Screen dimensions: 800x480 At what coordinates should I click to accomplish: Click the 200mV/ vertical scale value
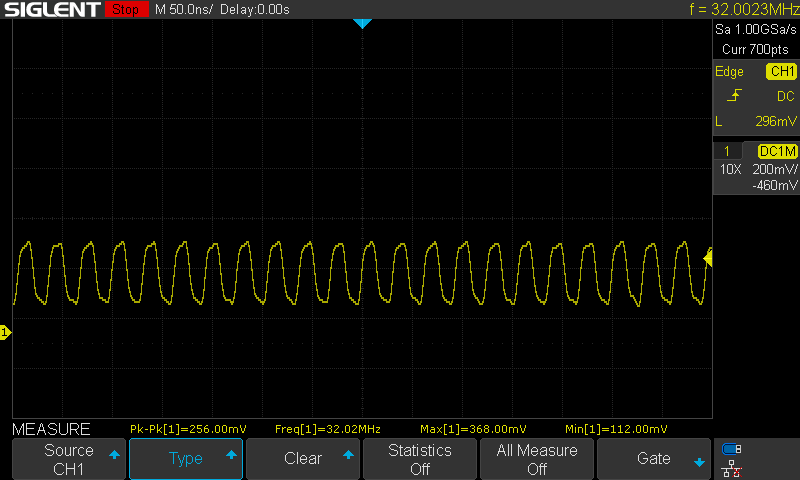click(x=774, y=169)
